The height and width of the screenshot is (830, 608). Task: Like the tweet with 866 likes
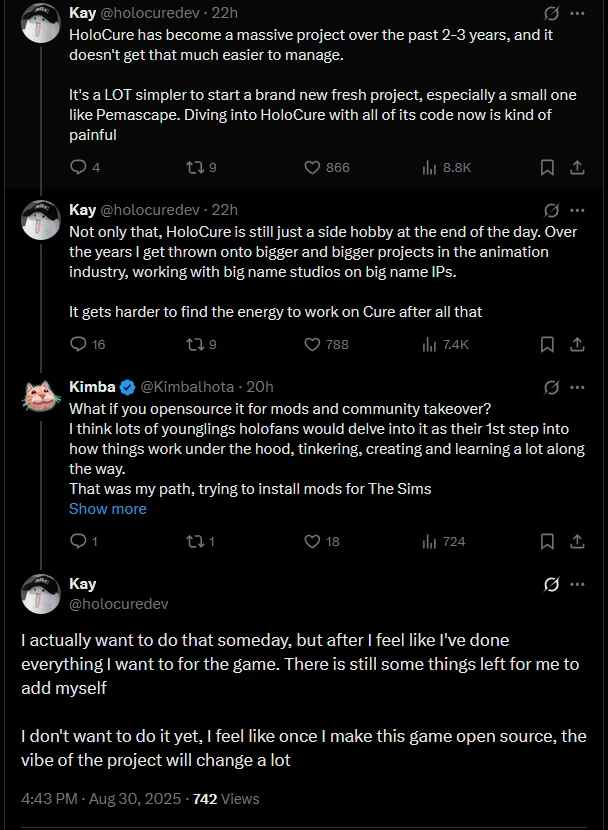pos(312,168)
